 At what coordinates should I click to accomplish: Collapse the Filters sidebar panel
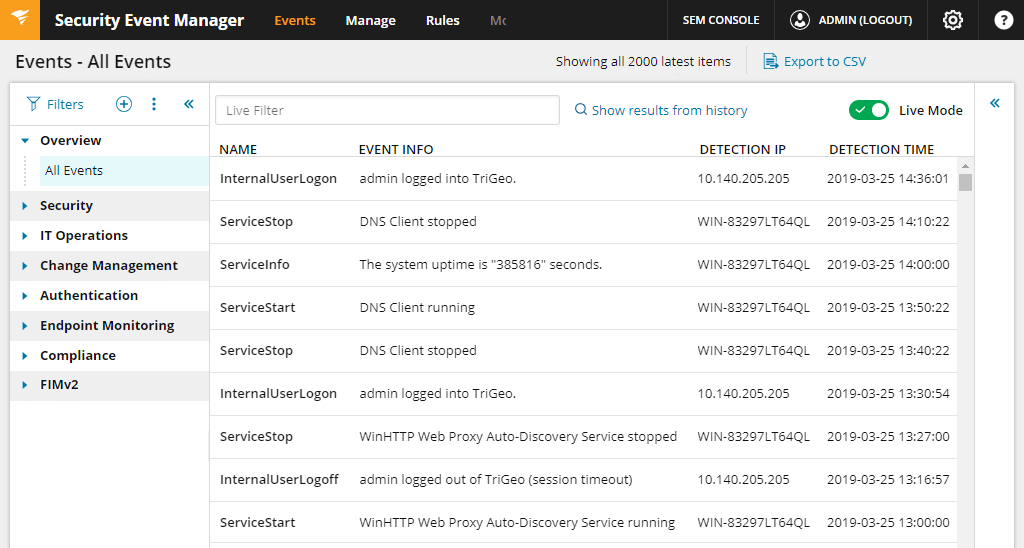coord(189,104)
